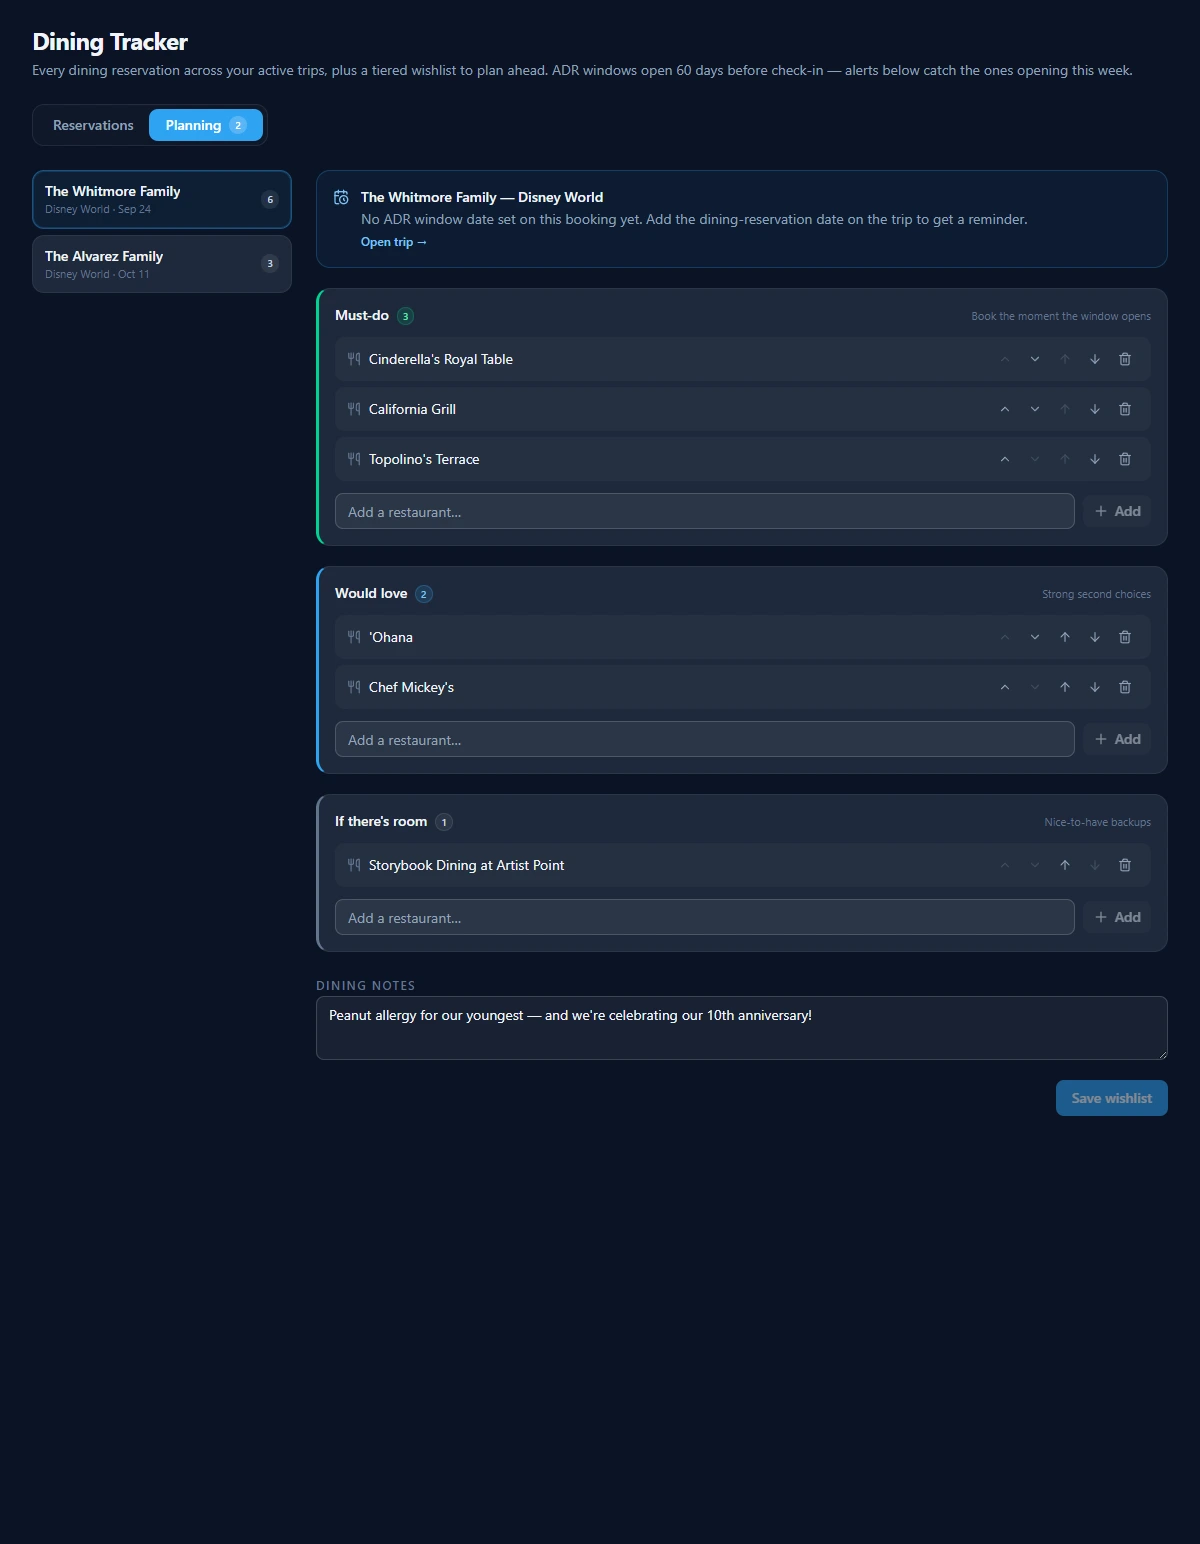The image size is (1200, 1544).
Task: Demote Cinderella's Royal Table with down arrow
Action: point(1095,359)
